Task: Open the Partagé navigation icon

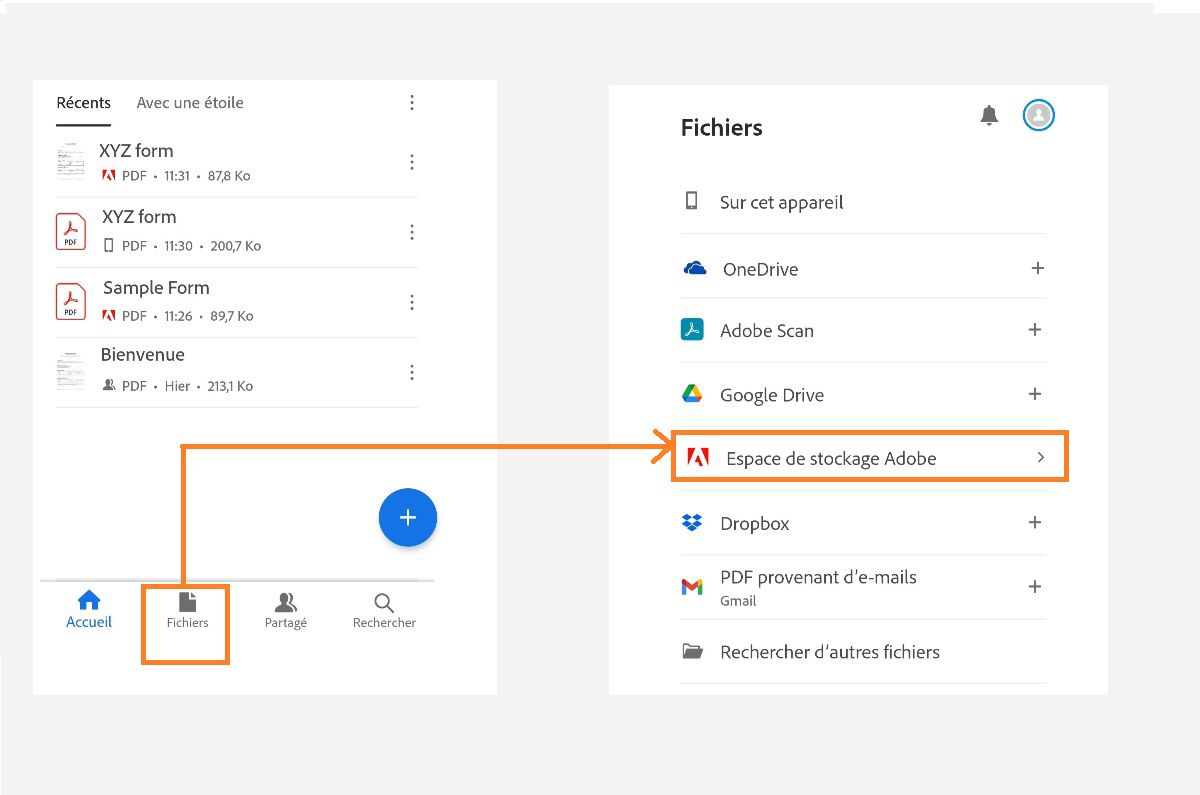Action: pos(286,602)
